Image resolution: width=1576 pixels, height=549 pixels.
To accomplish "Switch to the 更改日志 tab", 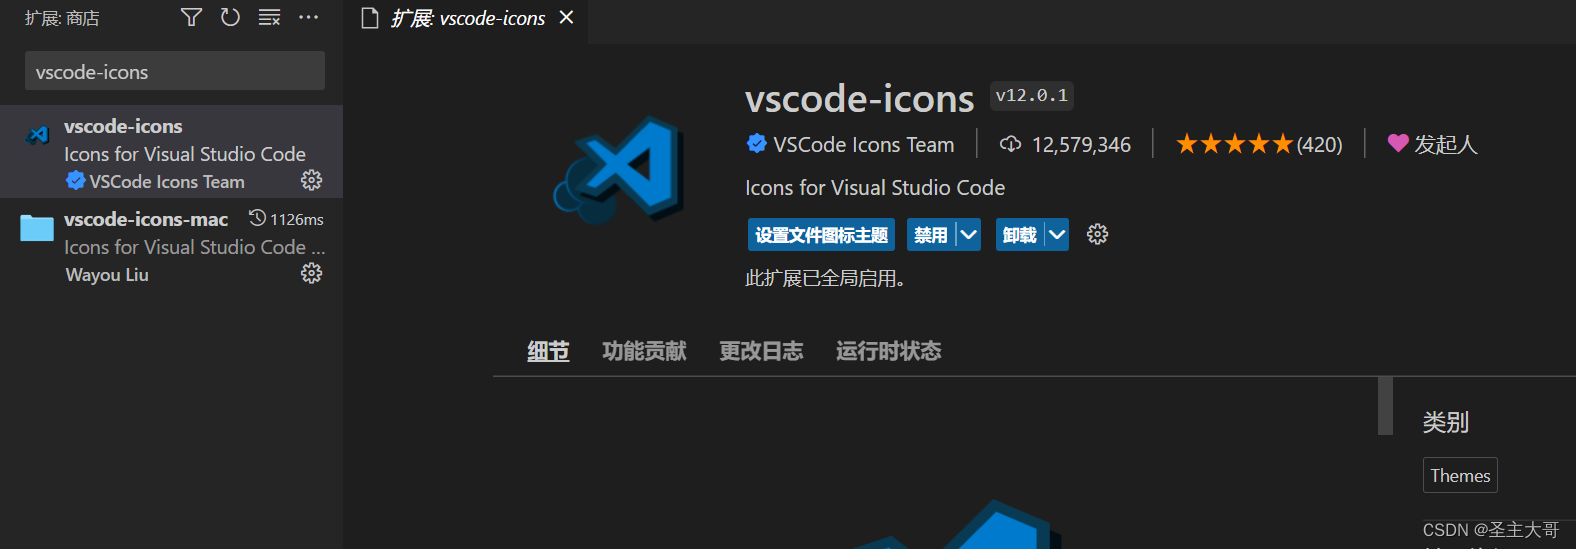I will coord(761,351).
